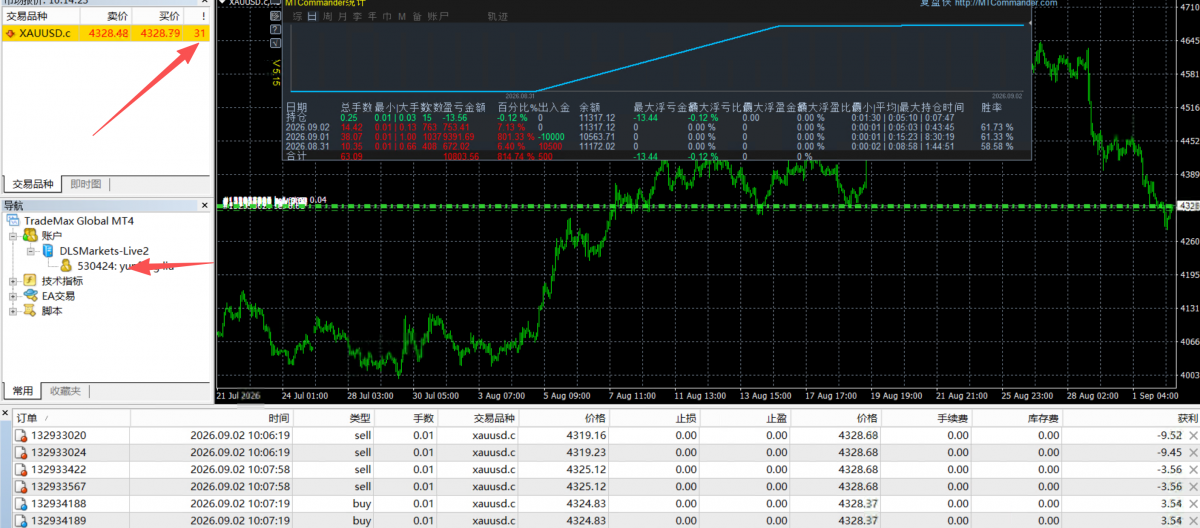This screenshot has height=528, width=1200.
Task: Click order icon of ticket 132933567
Action: click(20, 487)
